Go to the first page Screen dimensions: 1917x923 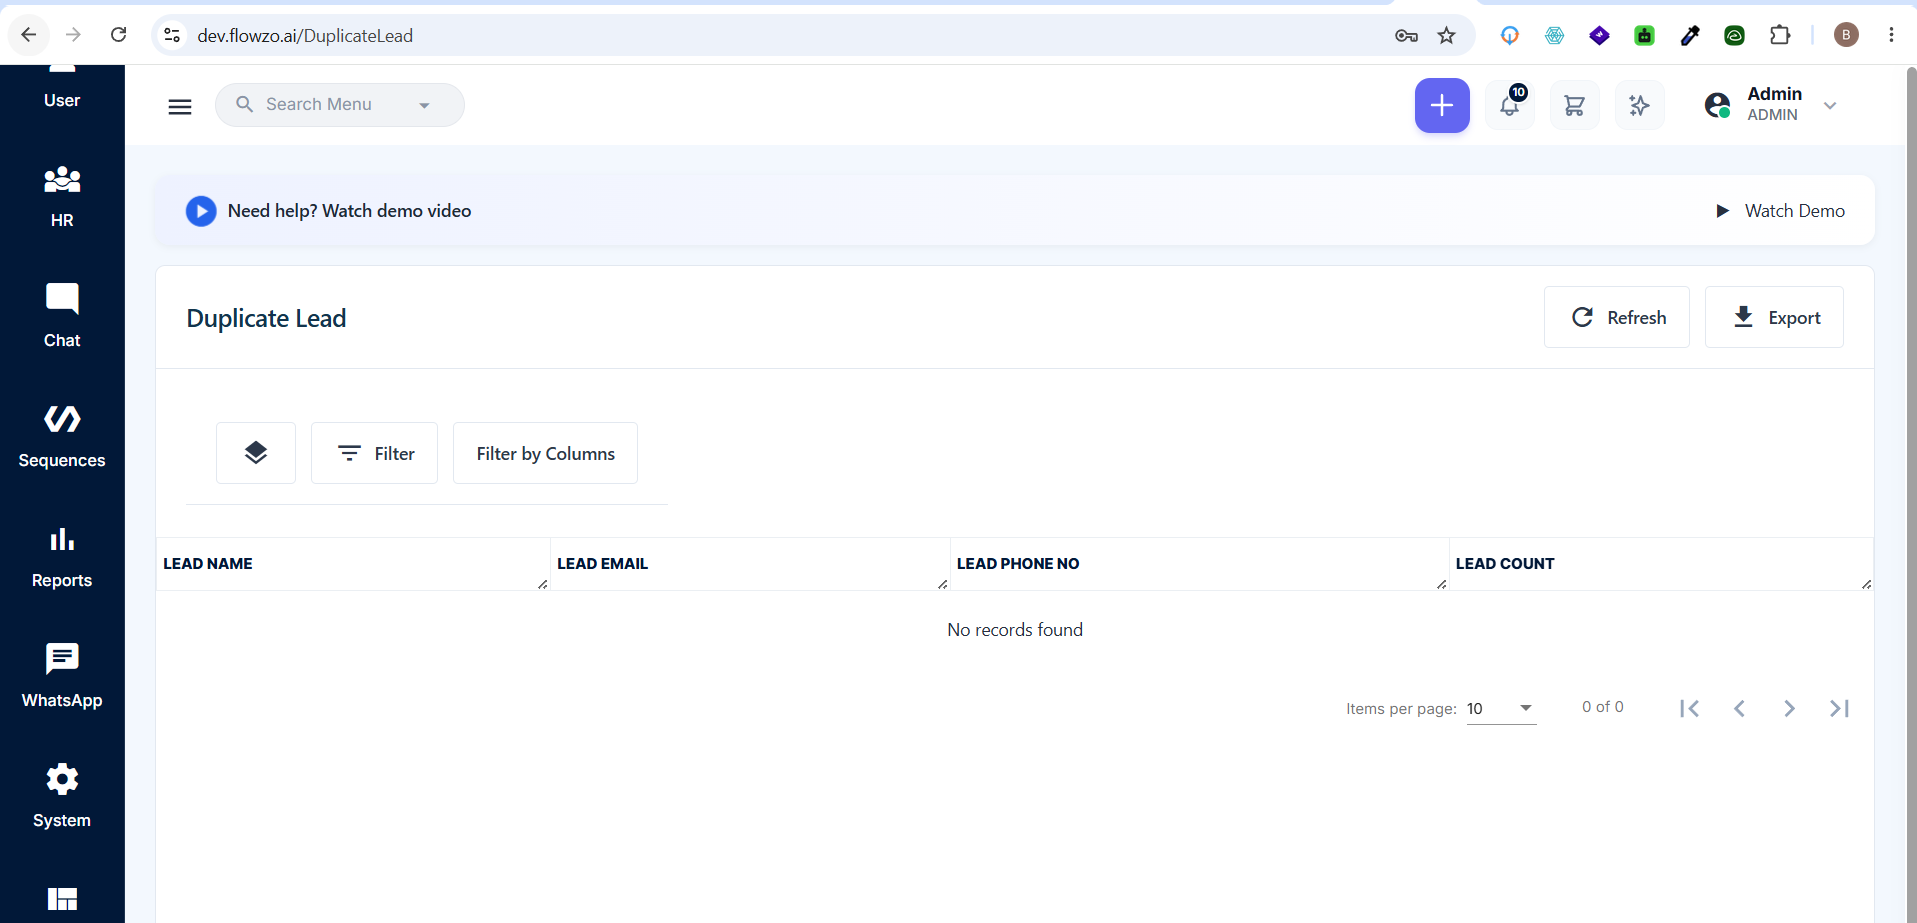[x=1690, y=708]
